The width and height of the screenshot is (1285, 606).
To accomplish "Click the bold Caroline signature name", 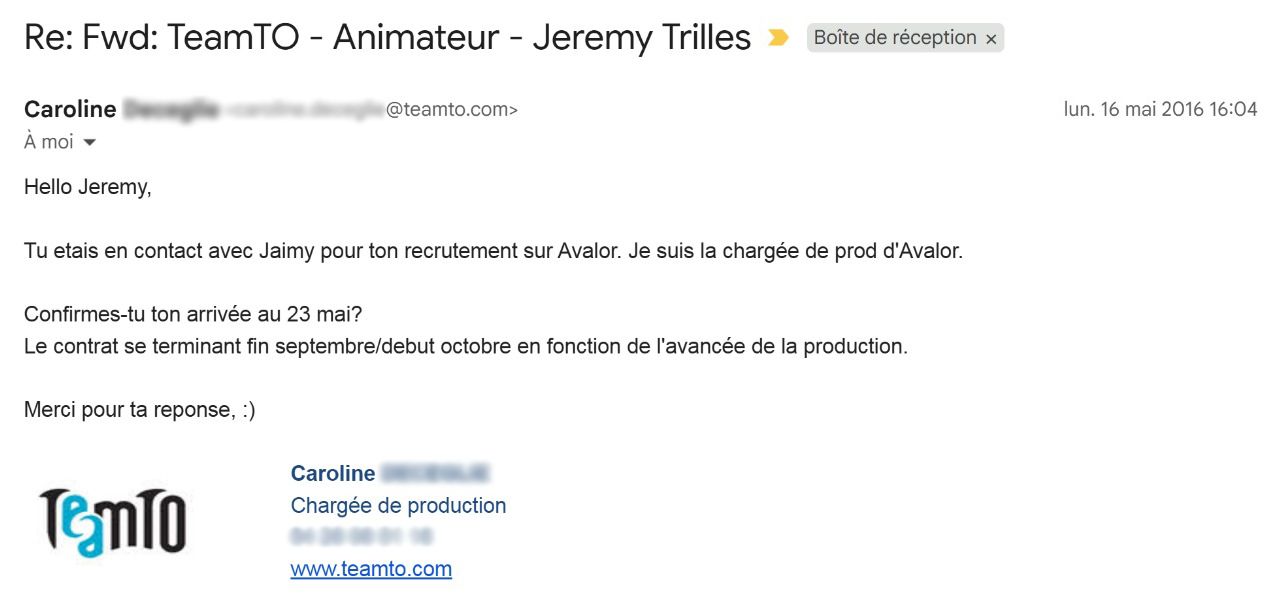I will pos(333,474).
